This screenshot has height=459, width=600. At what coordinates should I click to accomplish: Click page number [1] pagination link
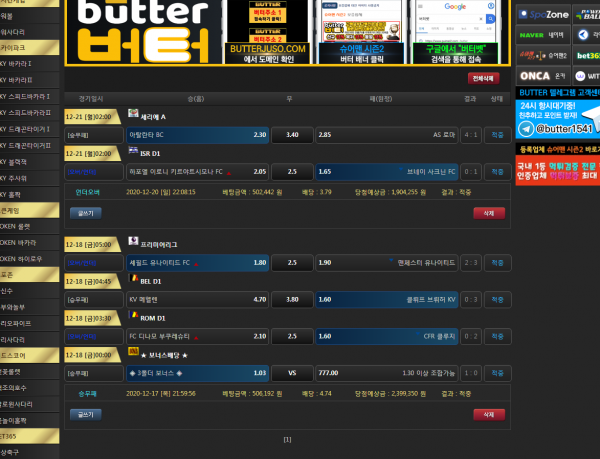pos(287,439)
